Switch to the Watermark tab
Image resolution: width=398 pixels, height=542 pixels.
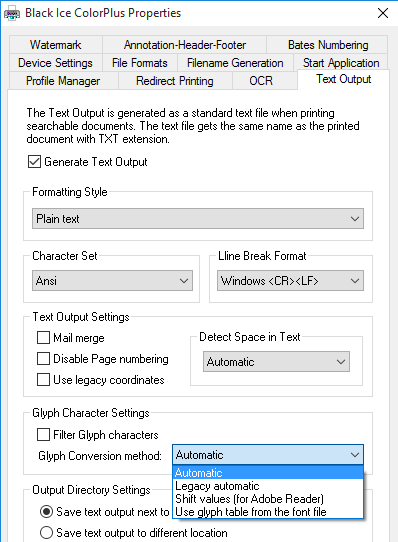coord(56,45)
